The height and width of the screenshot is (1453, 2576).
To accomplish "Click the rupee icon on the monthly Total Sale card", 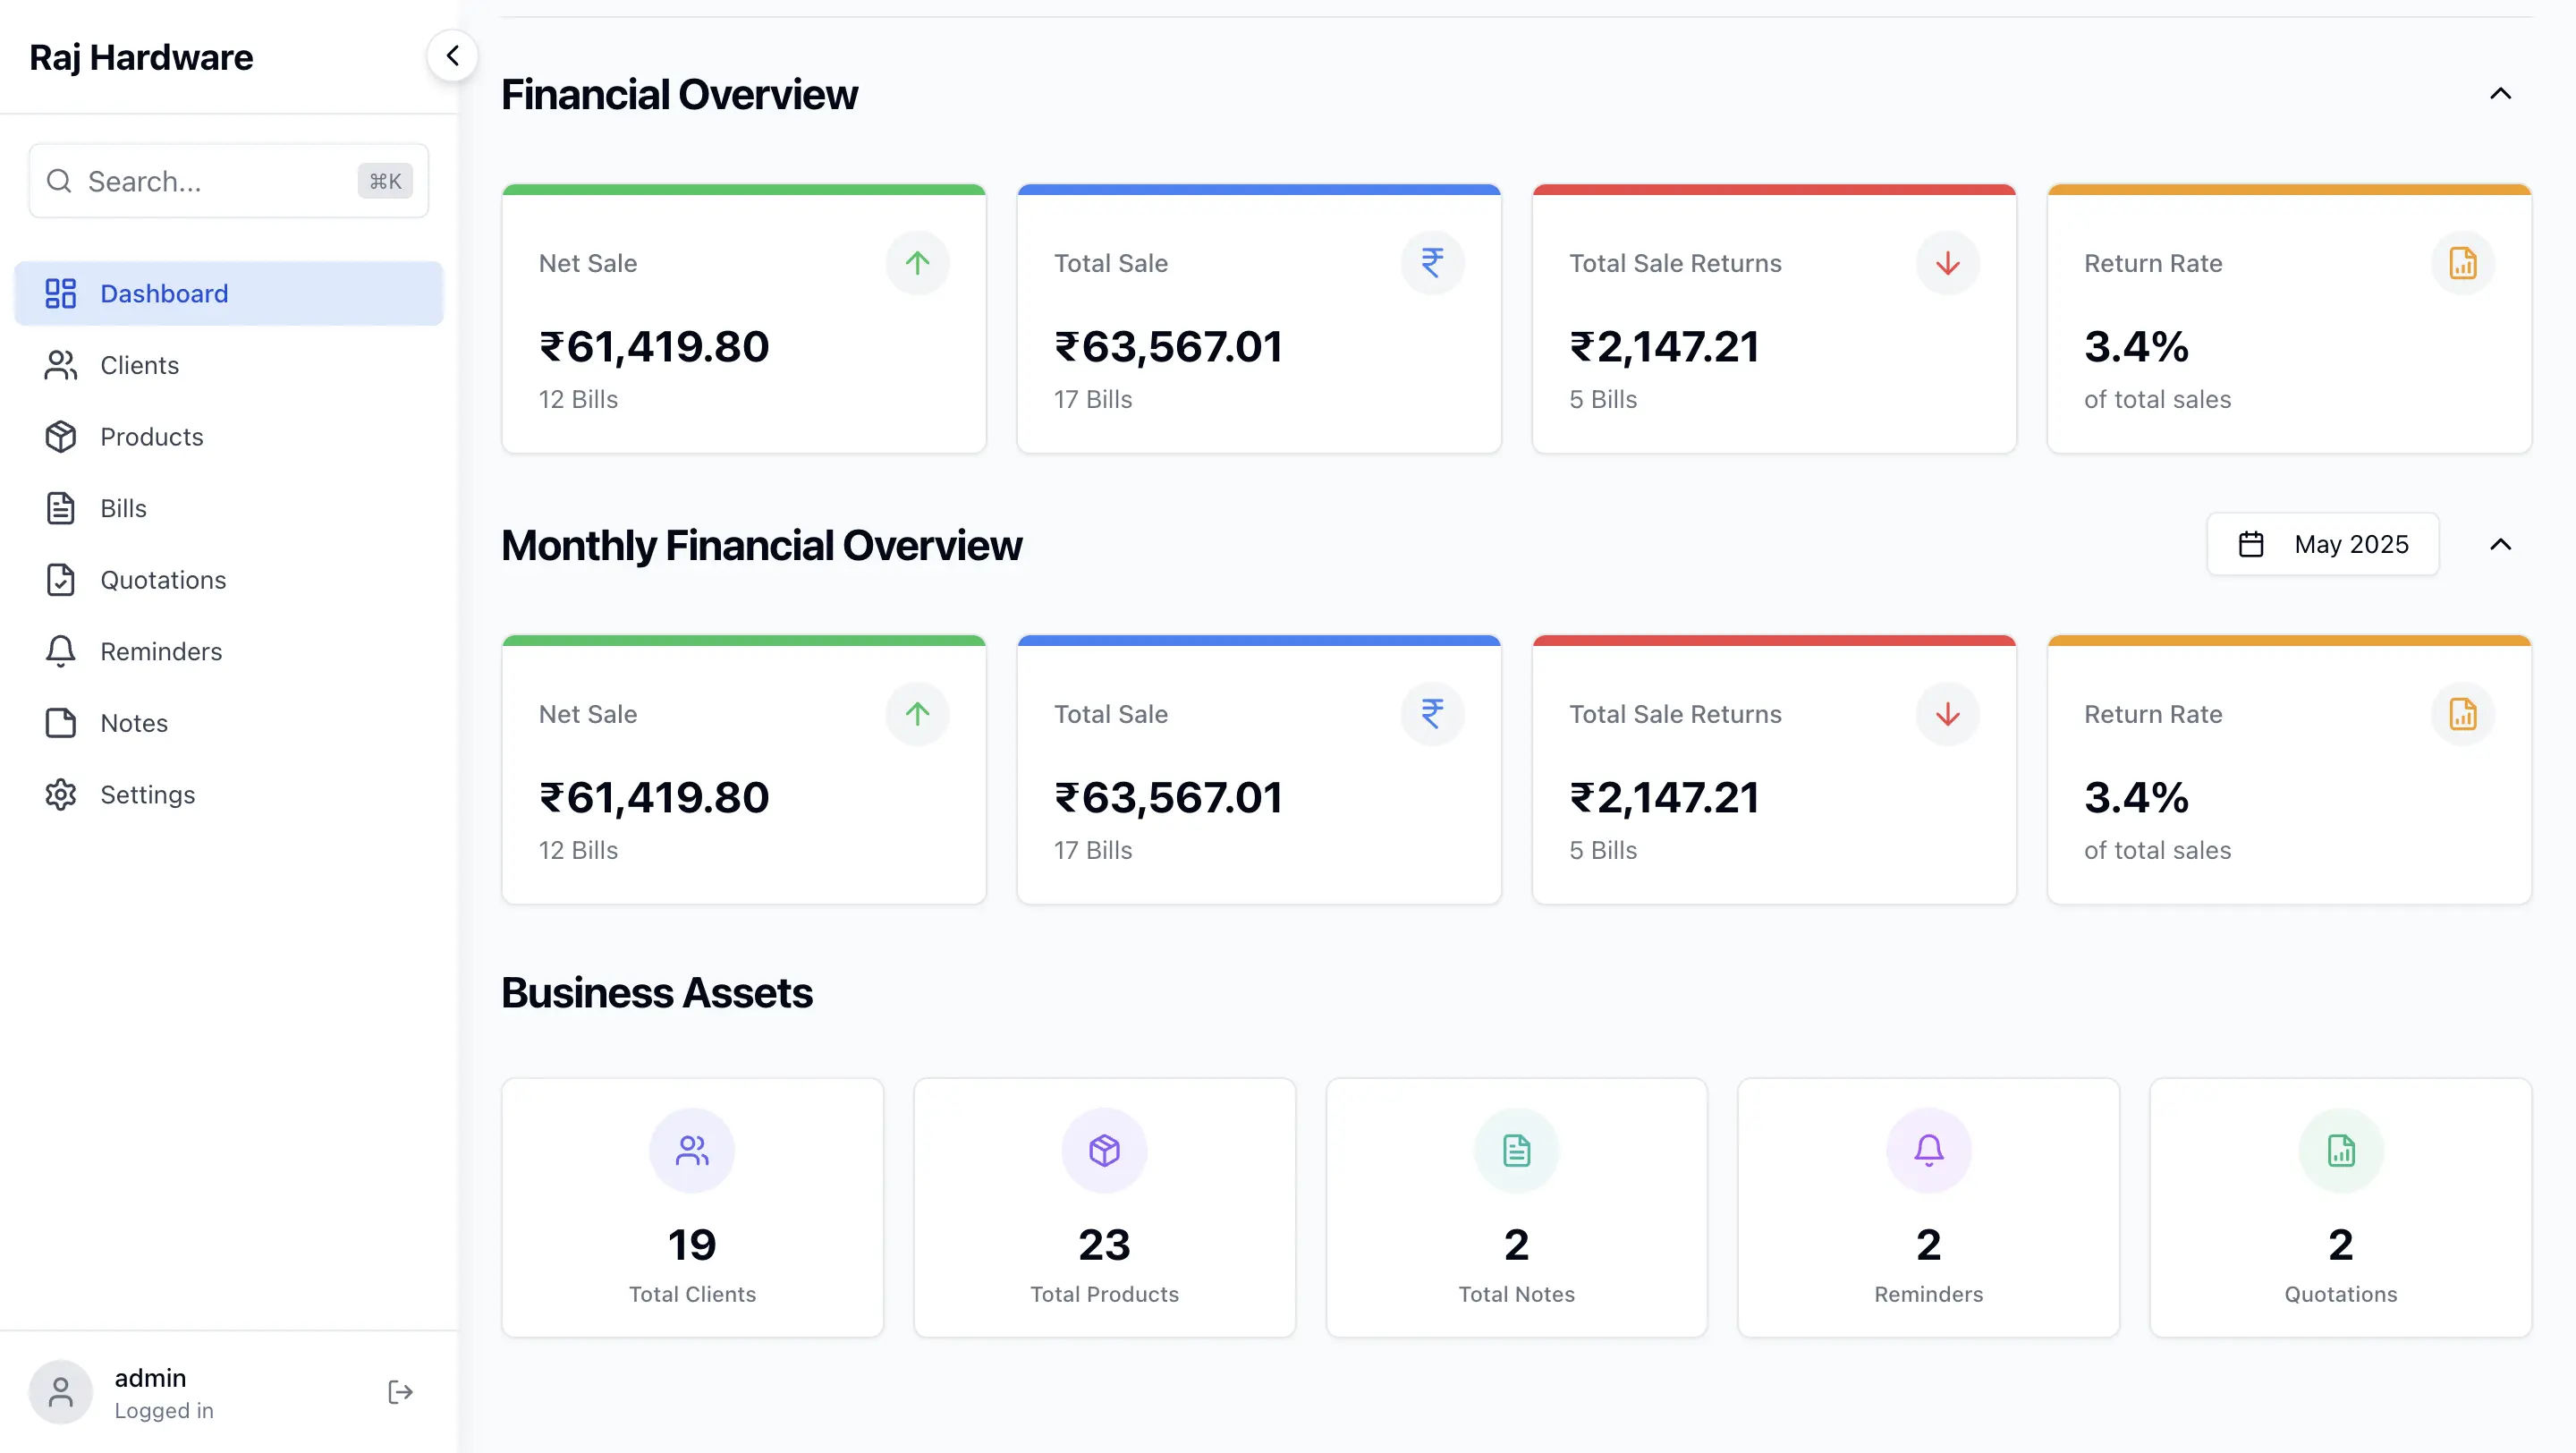I will point(1432,714).
